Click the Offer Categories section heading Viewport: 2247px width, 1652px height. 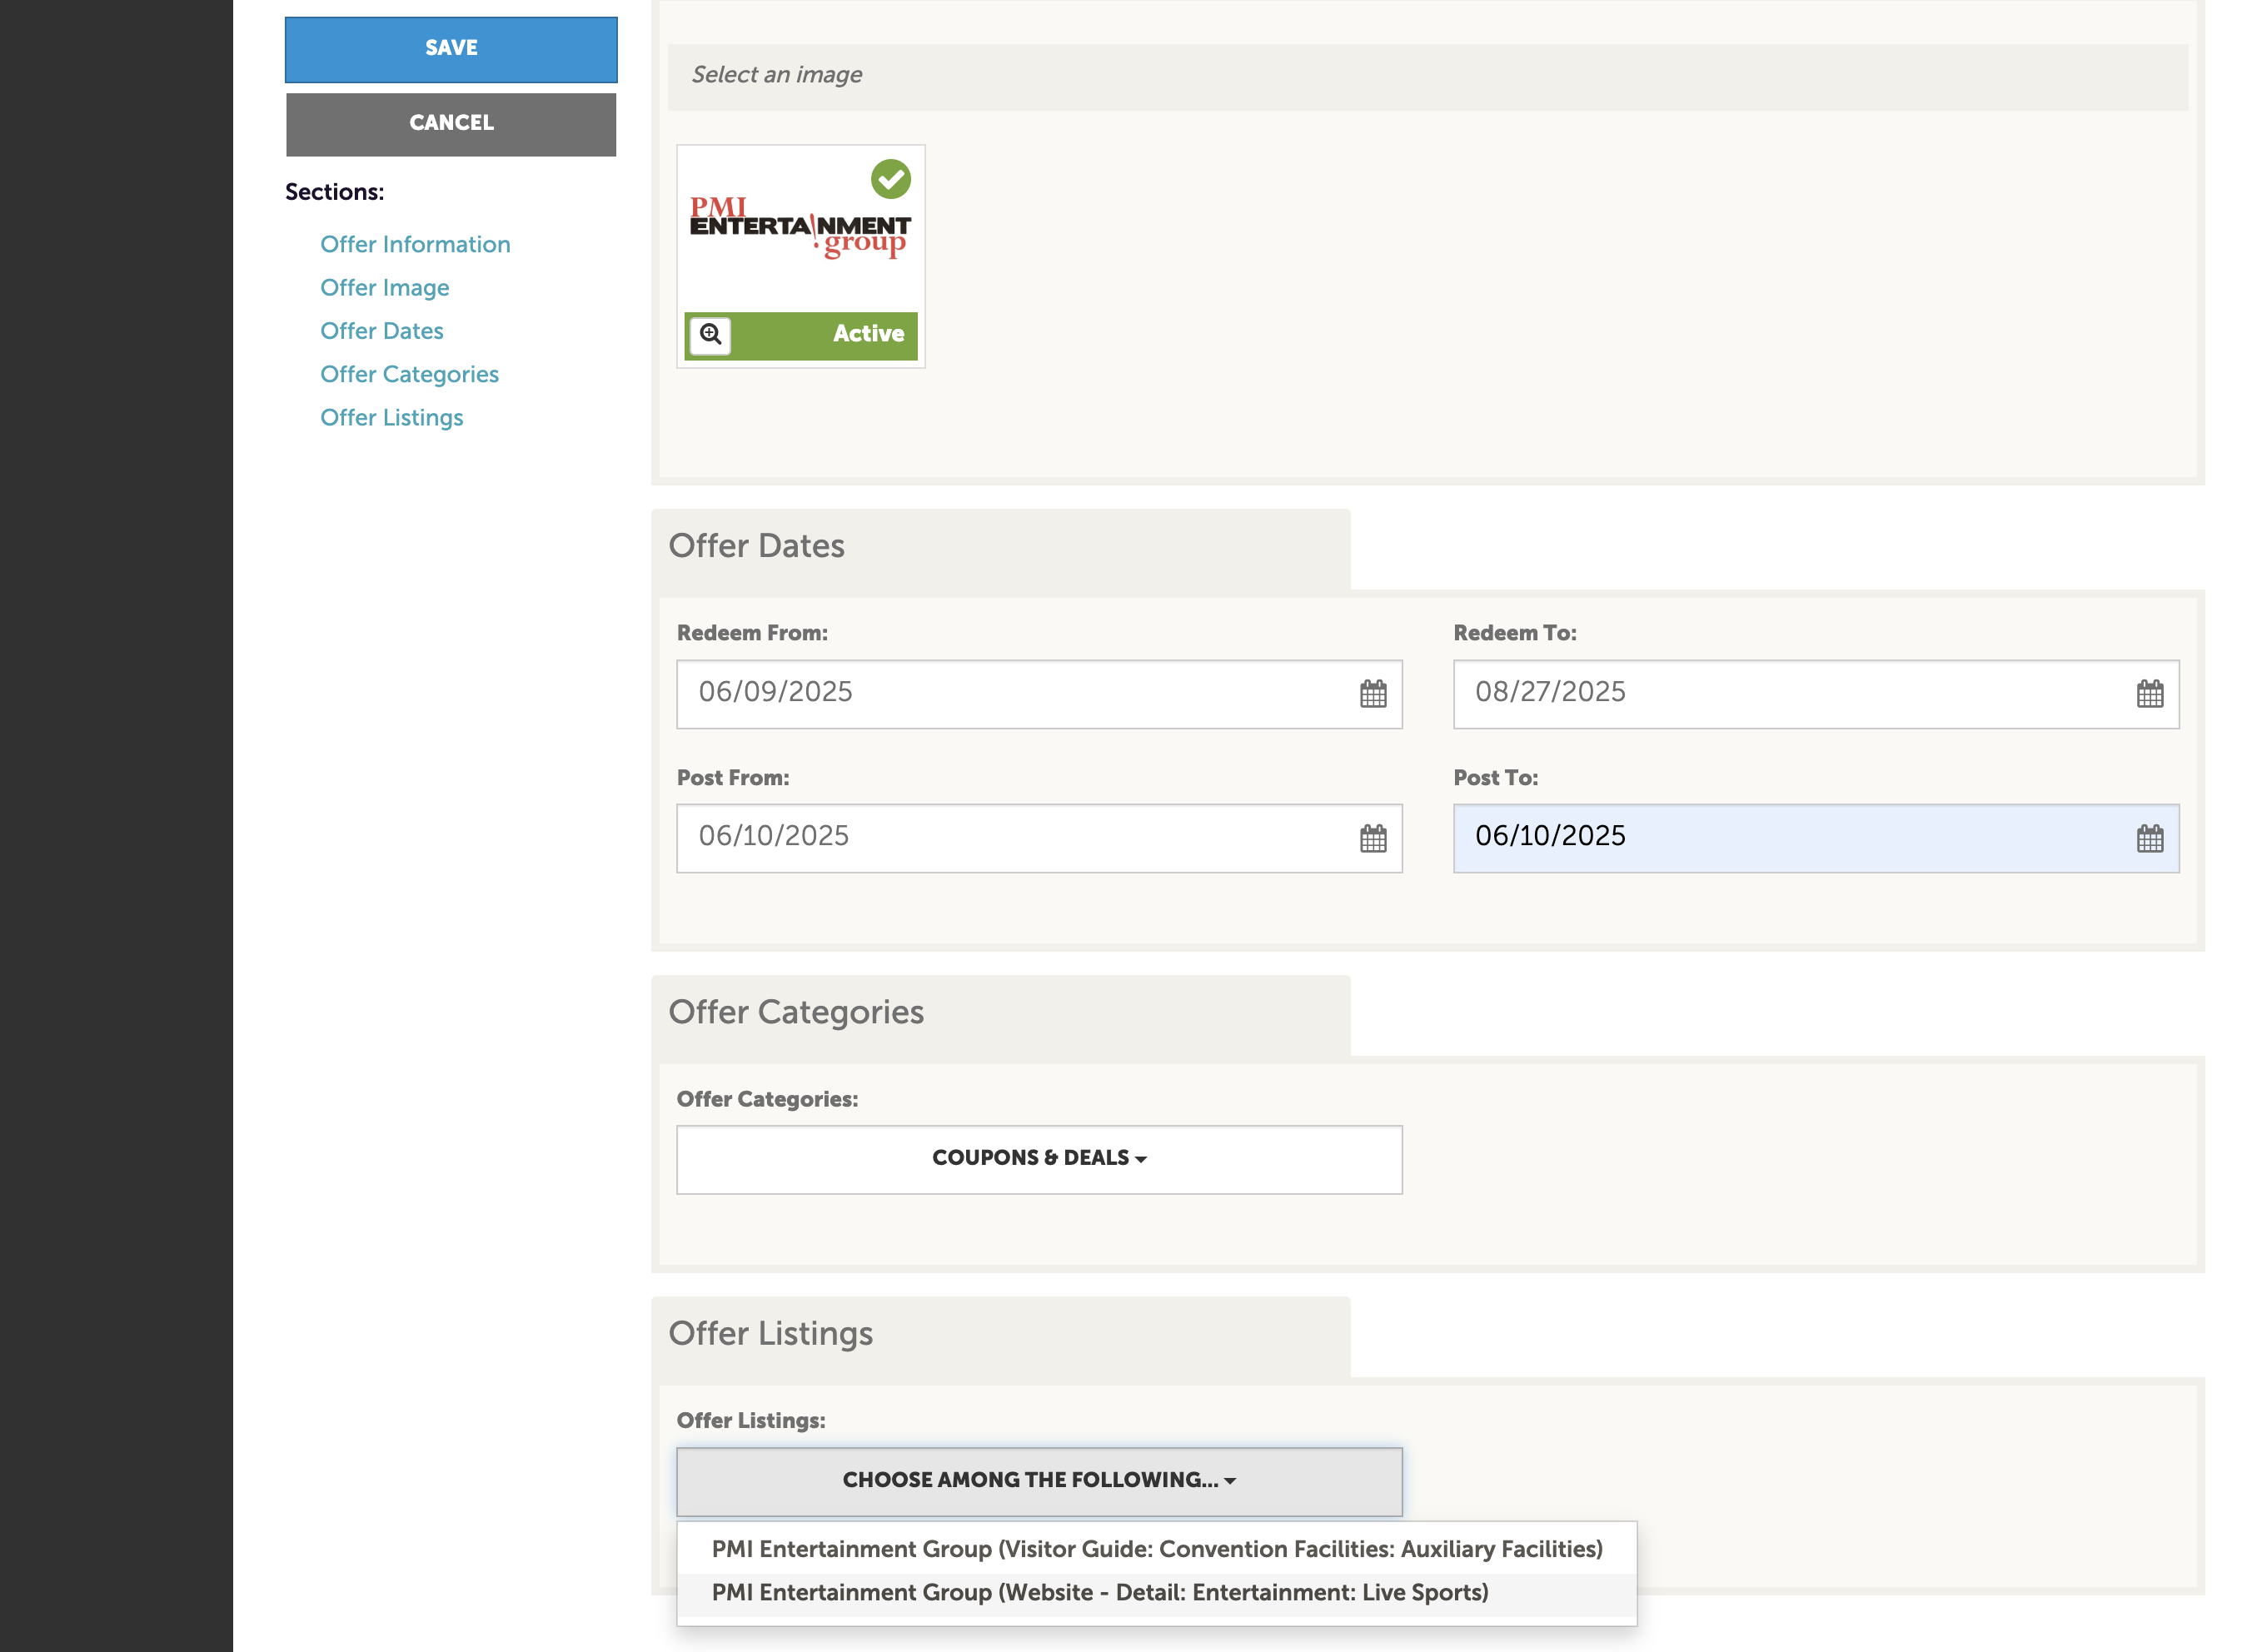click(795, 1012)
